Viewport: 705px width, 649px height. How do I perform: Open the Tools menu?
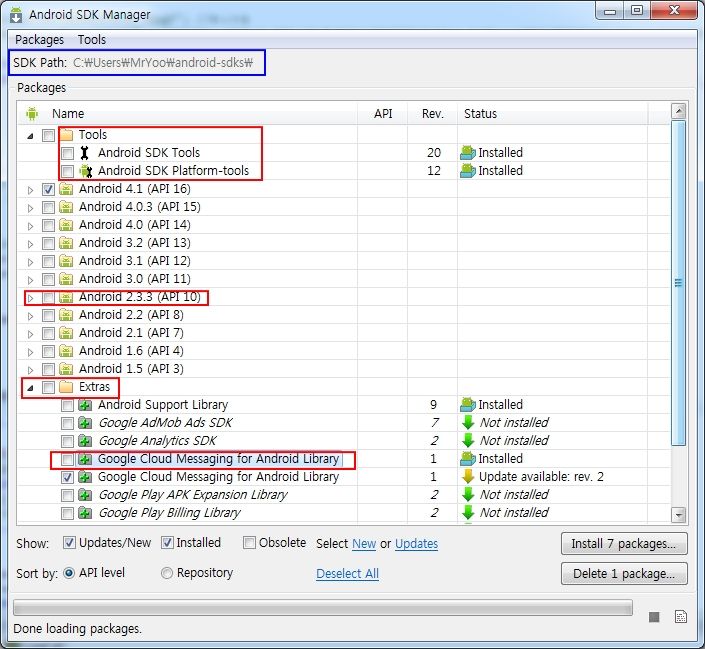pyautogui.click(x=92, y=40)
